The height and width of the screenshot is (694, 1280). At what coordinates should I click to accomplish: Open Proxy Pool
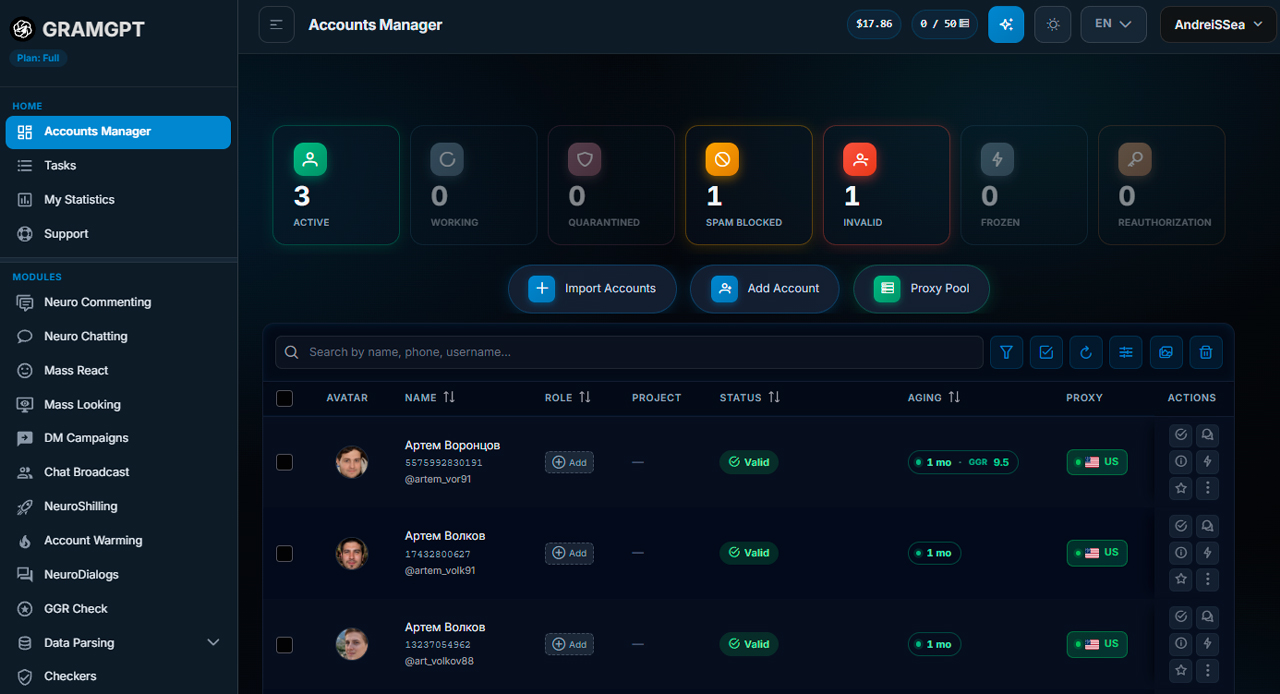(x=922, y=288)
